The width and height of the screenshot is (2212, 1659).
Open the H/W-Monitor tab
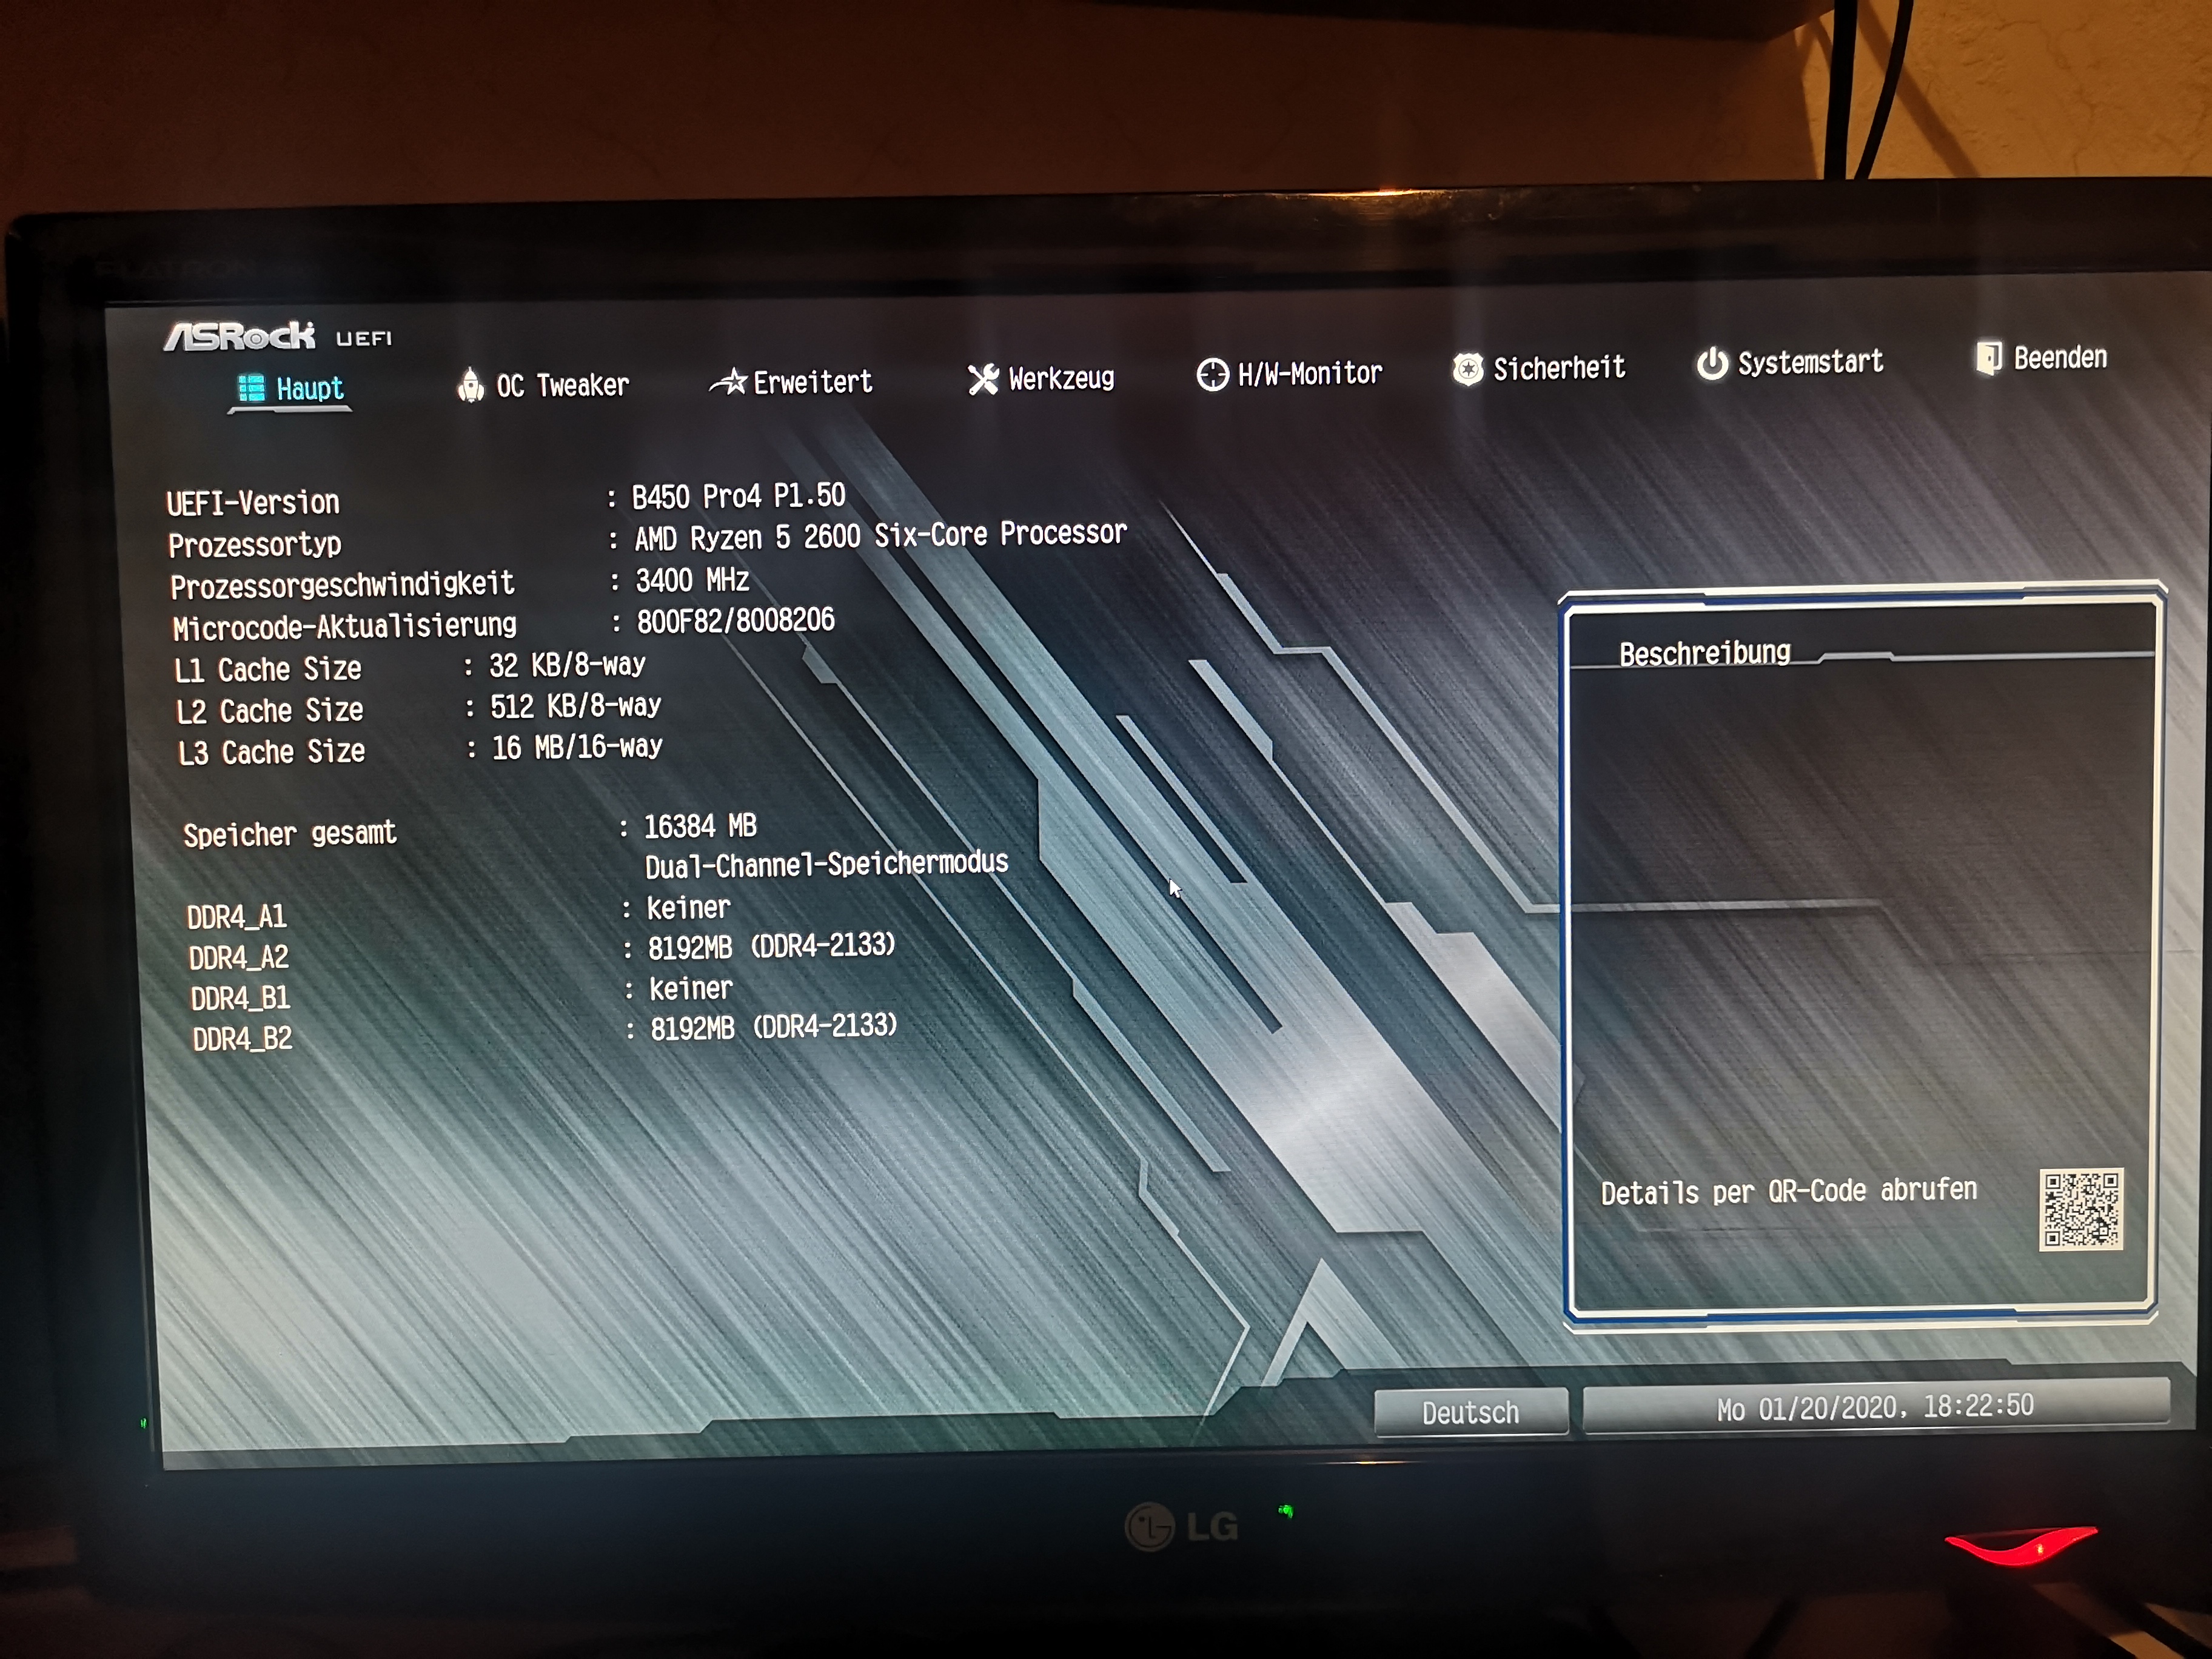point(1310,373)
